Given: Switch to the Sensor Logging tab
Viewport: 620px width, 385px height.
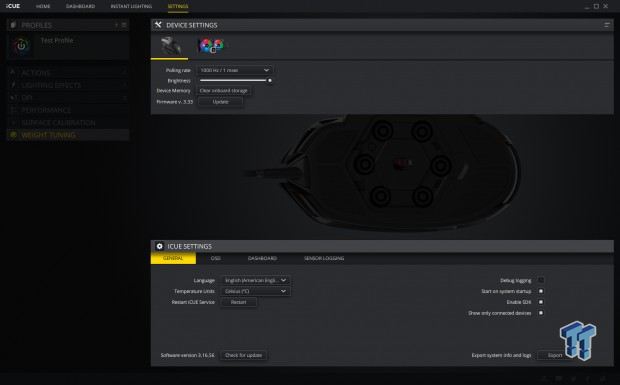Looking at the screenshot, I should tap(324, 258).
